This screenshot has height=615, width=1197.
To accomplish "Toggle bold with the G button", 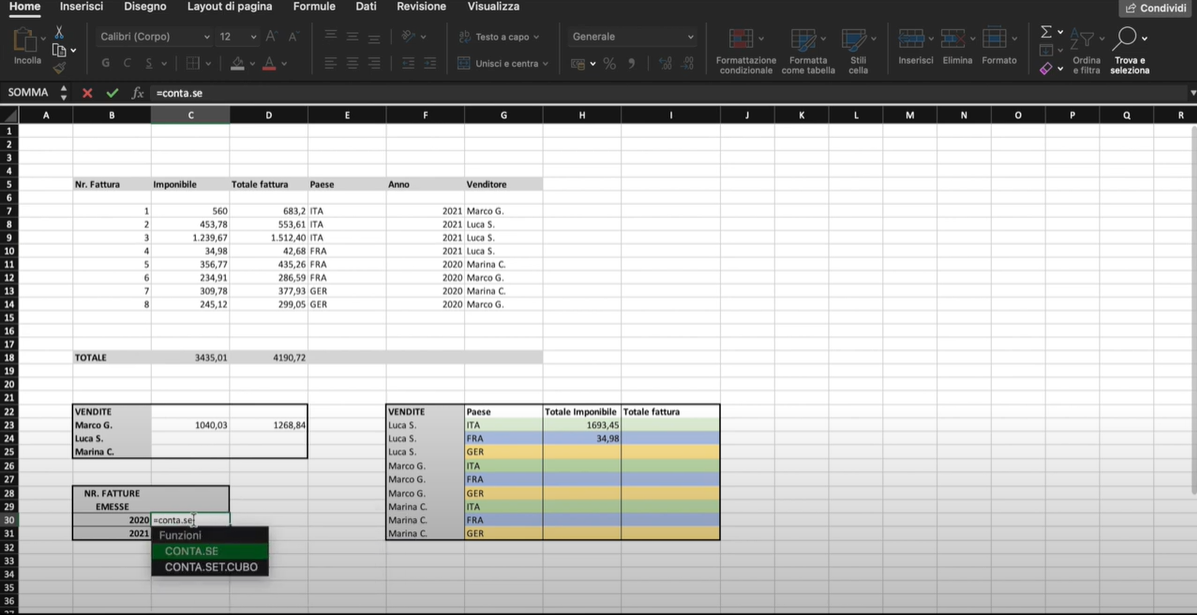I will click(105, 62).
